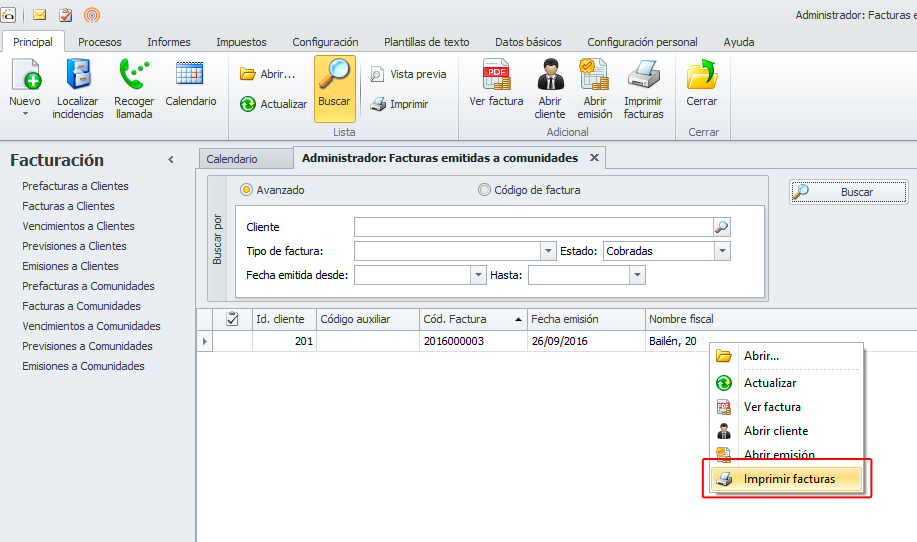Click the Nuevo document icon

coord(25,75)
